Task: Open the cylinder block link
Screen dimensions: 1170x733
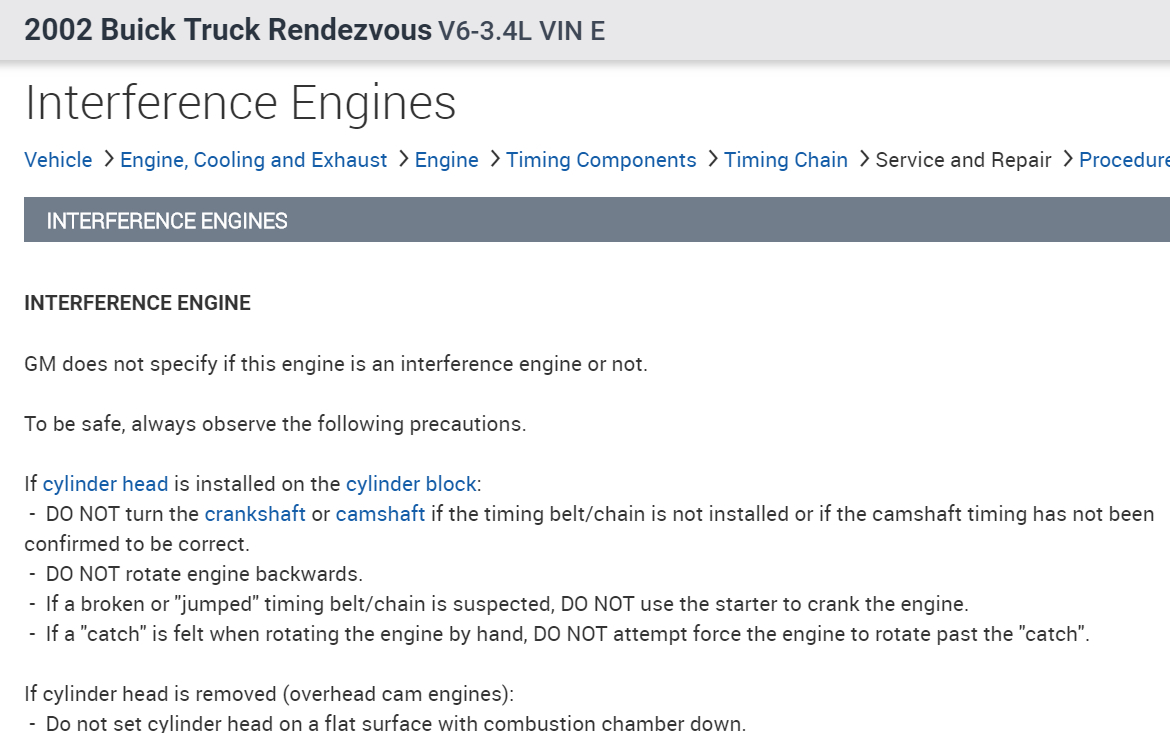Action: [410, 484]
